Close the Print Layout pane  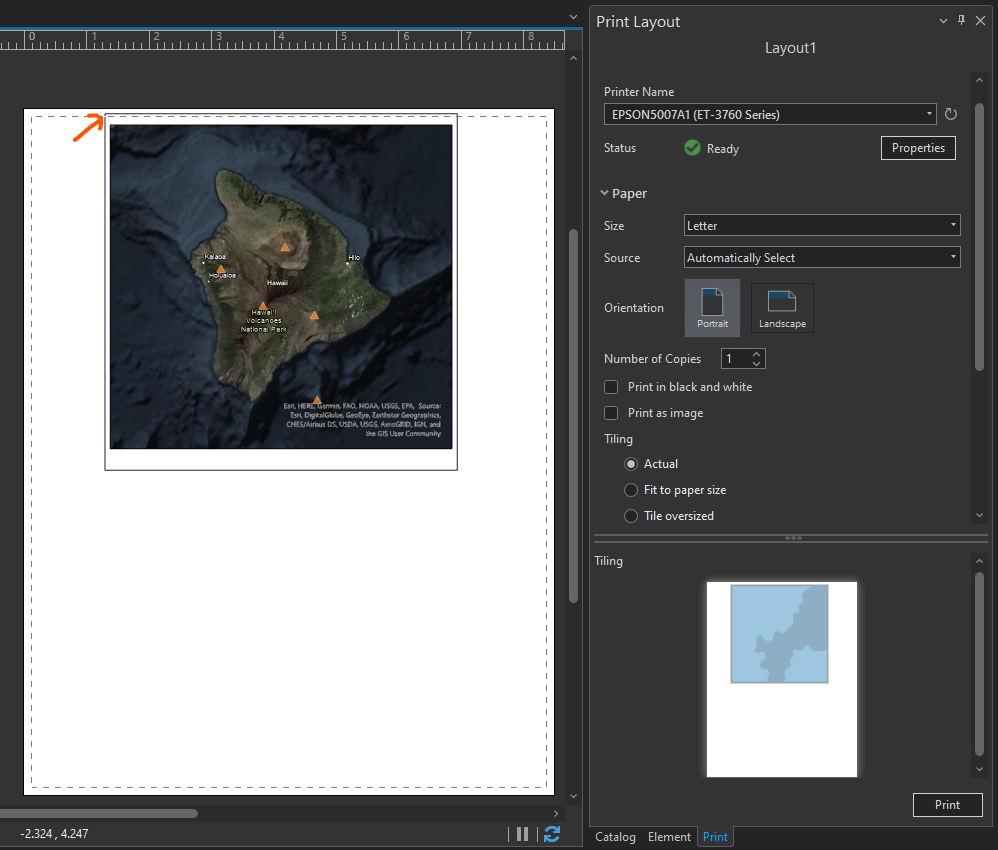click(x=980, y=21)
